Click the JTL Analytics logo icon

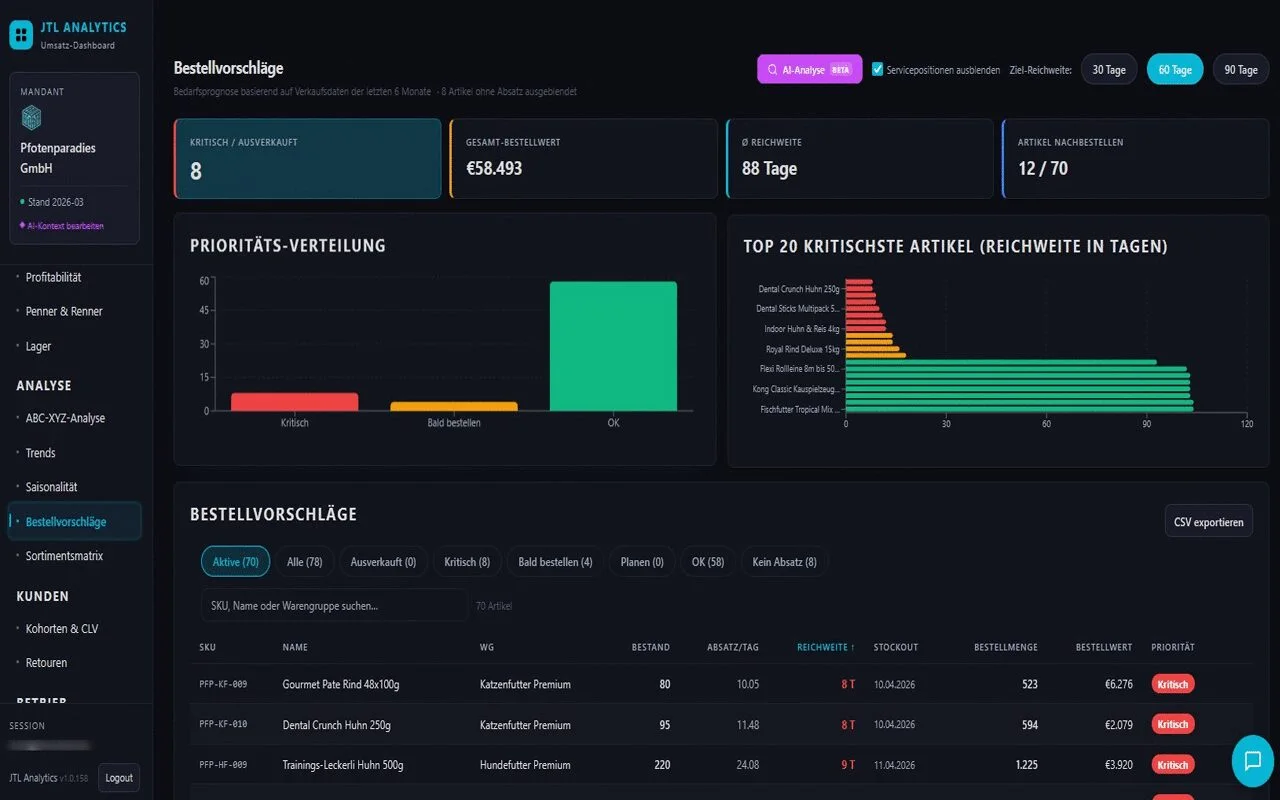click(x=21, y=35)
